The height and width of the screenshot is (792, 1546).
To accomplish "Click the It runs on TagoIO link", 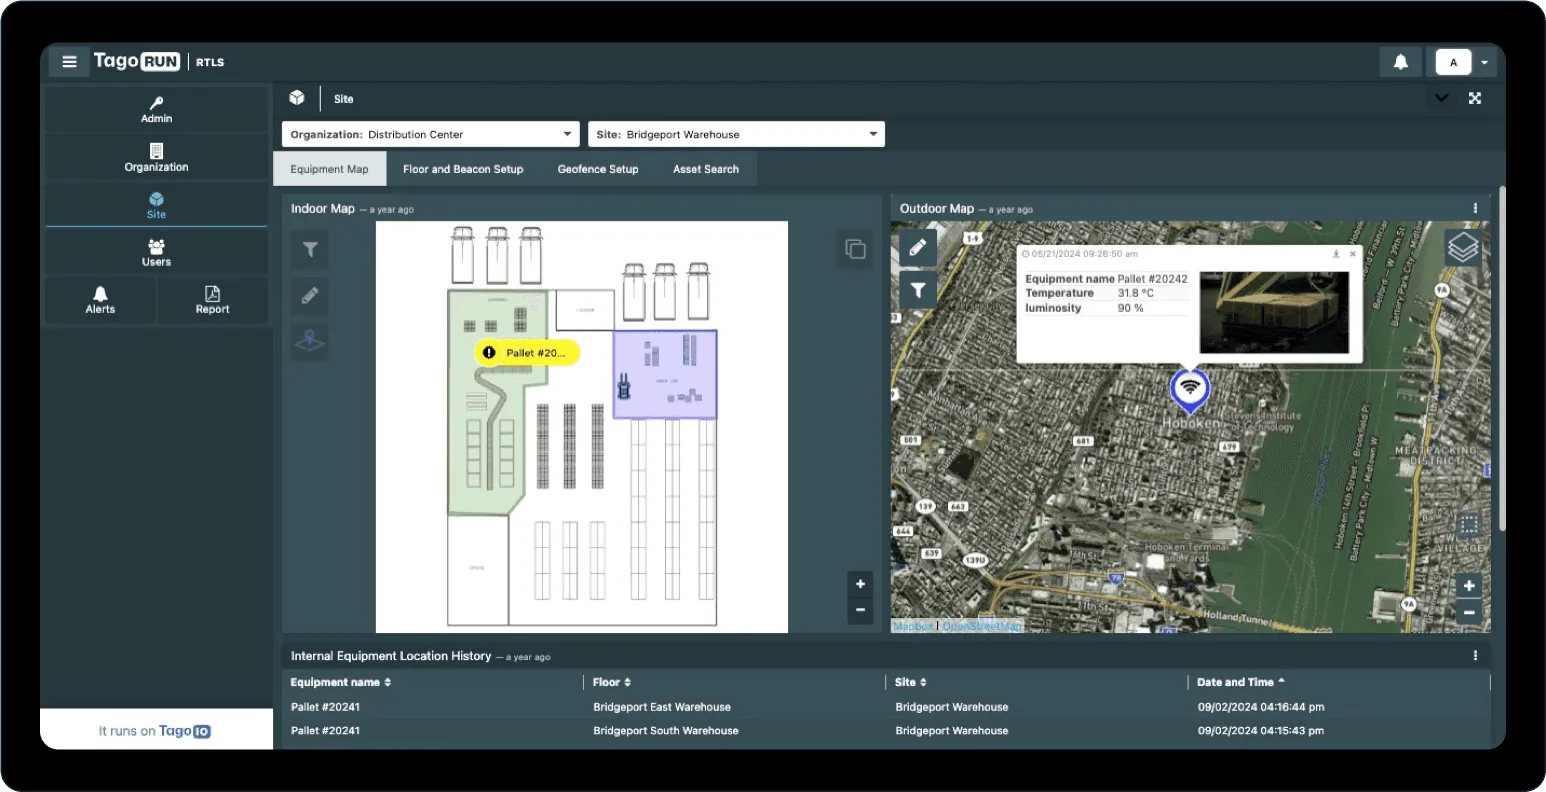I will [155, 730].
